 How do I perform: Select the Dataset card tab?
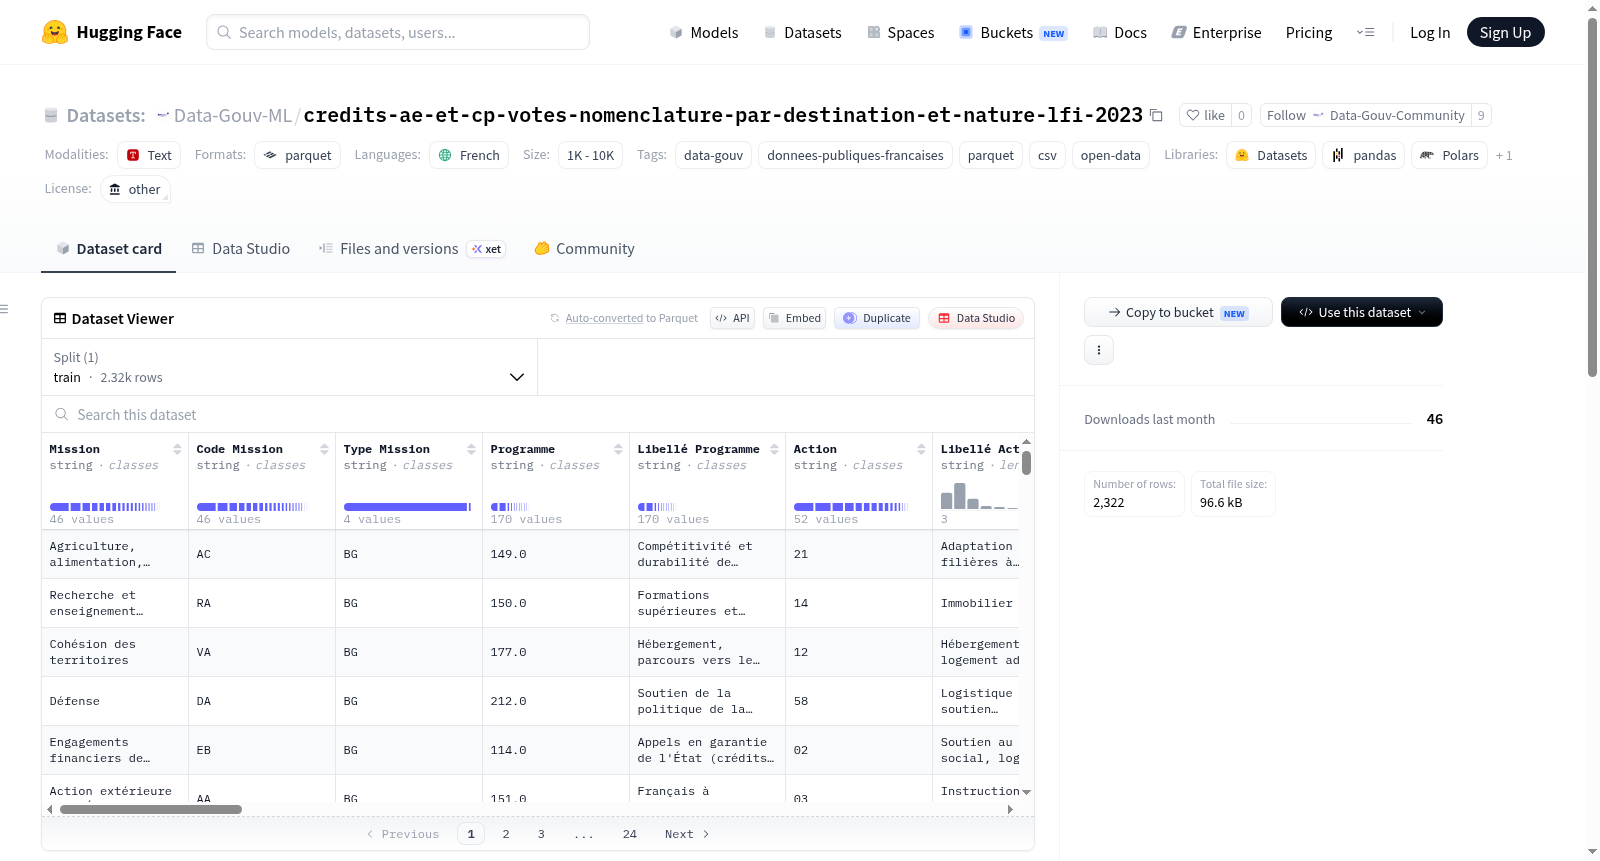click(x=109, y=248)
